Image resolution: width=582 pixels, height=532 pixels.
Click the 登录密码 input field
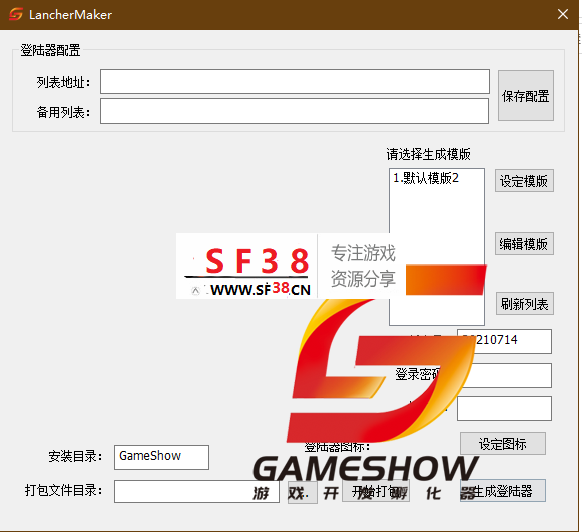click(x=504, y=375)
